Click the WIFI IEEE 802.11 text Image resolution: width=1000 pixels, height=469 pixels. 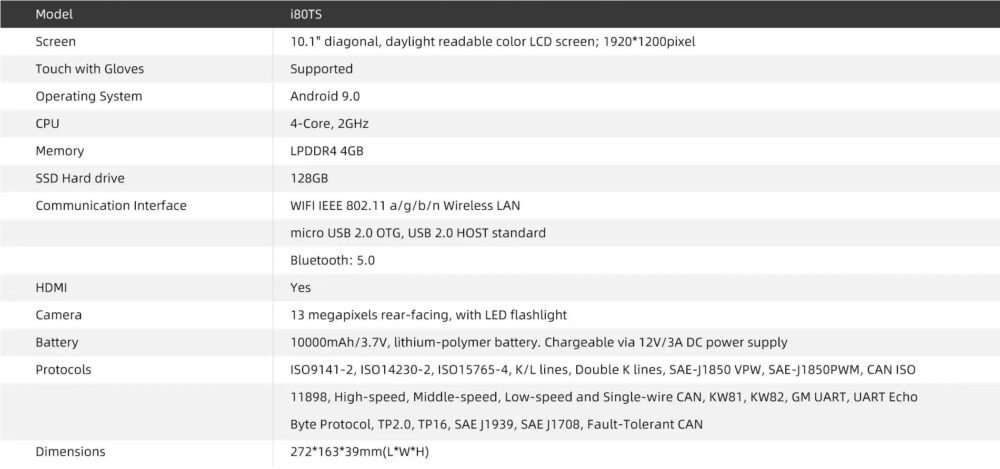pyautogui.click(x=405, y=206)
